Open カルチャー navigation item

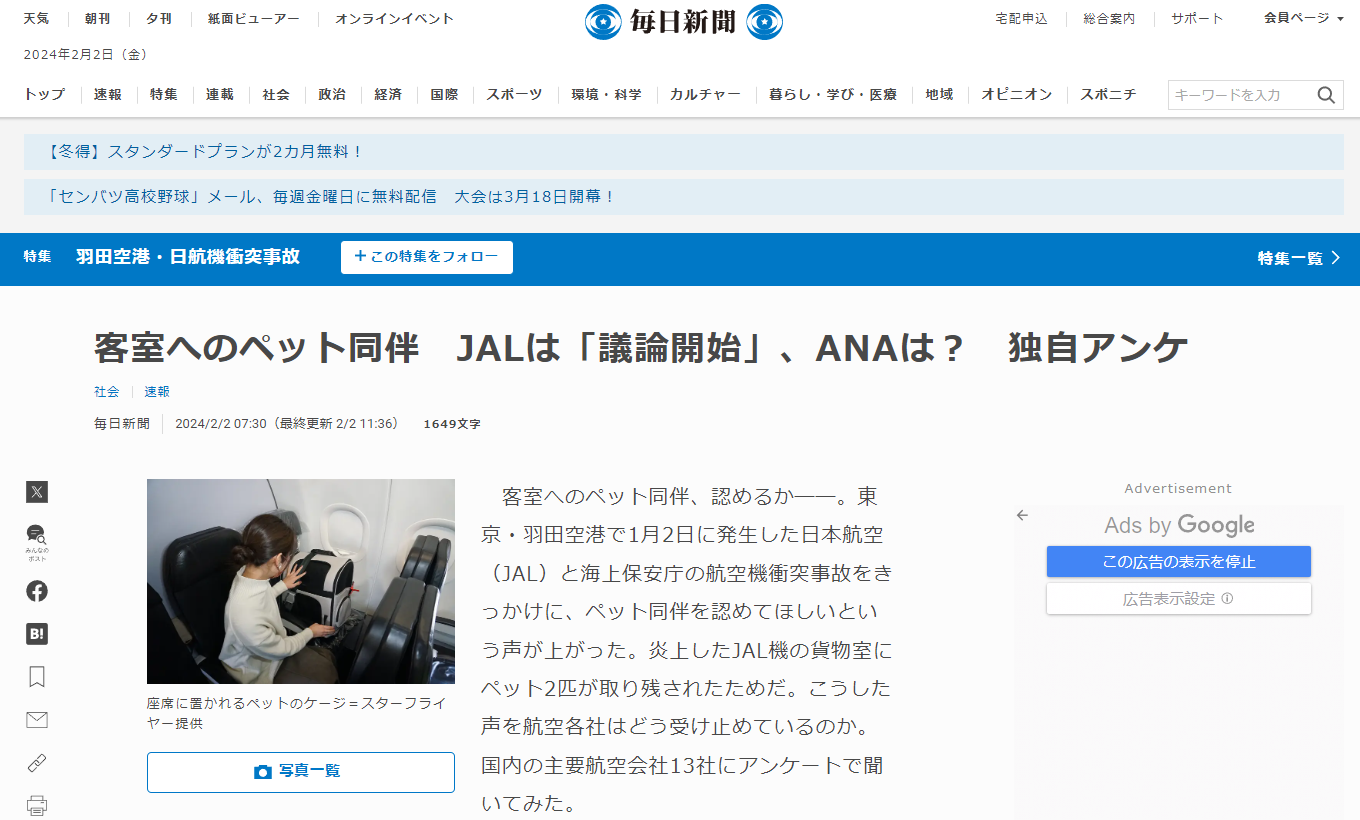pyautogui.click(x=705, y=94)
